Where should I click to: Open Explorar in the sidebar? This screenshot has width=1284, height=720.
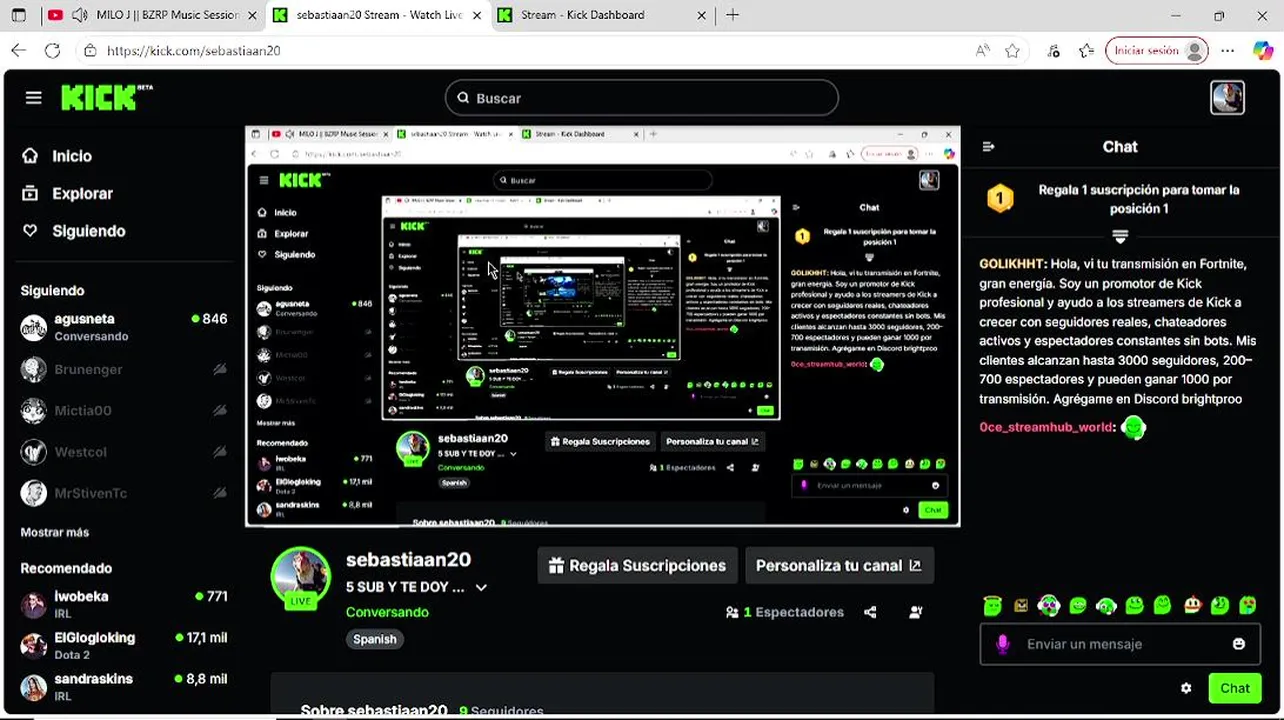click(68, 194)
